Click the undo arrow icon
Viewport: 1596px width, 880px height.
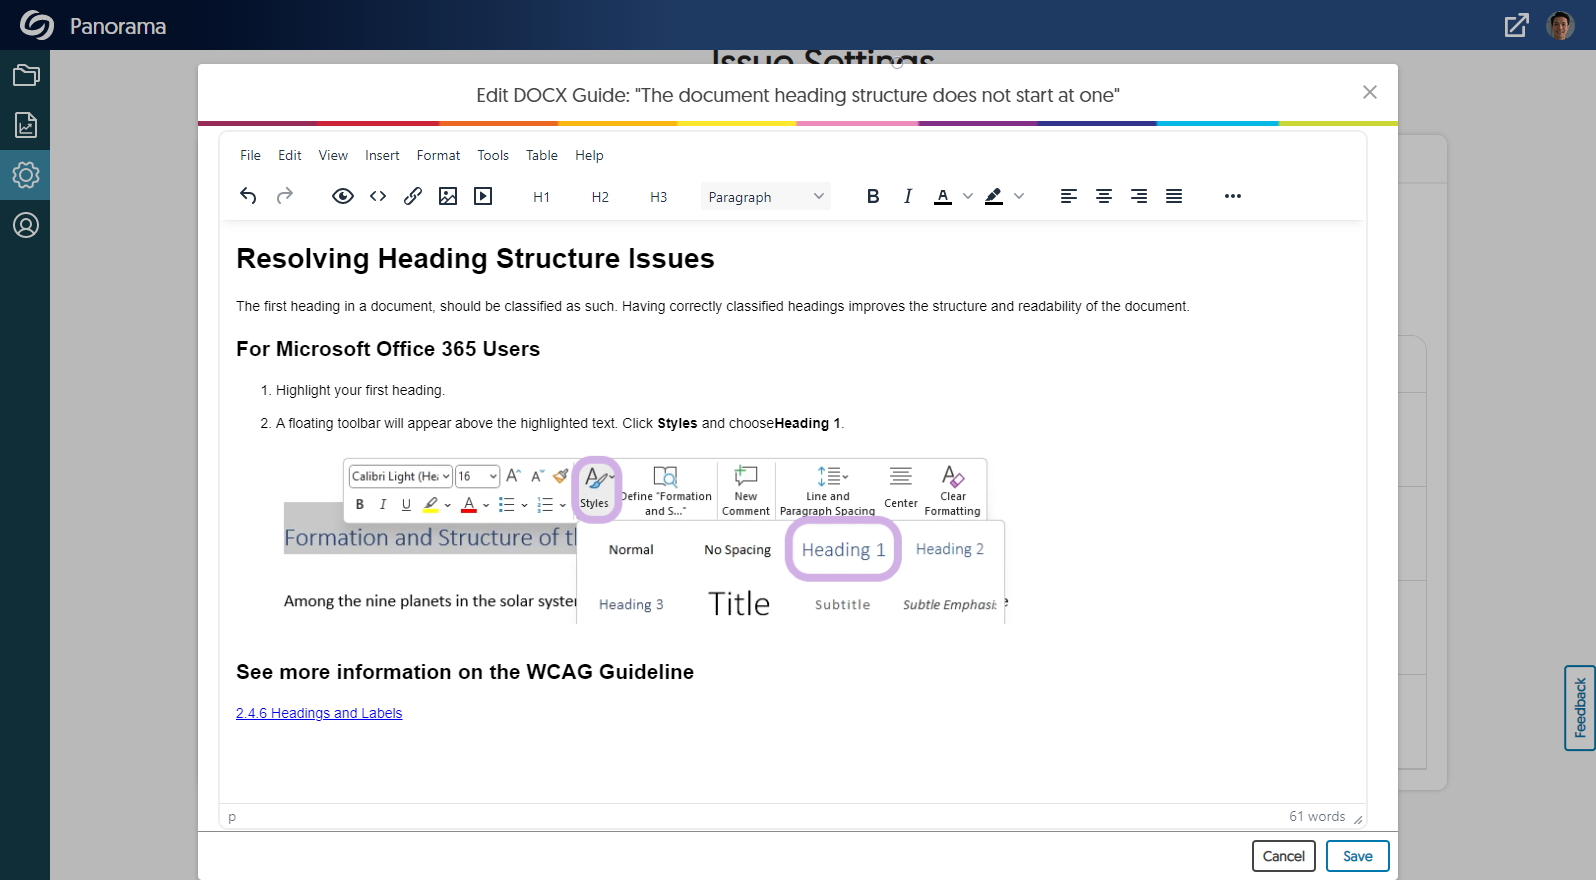(x=248, y=196)
